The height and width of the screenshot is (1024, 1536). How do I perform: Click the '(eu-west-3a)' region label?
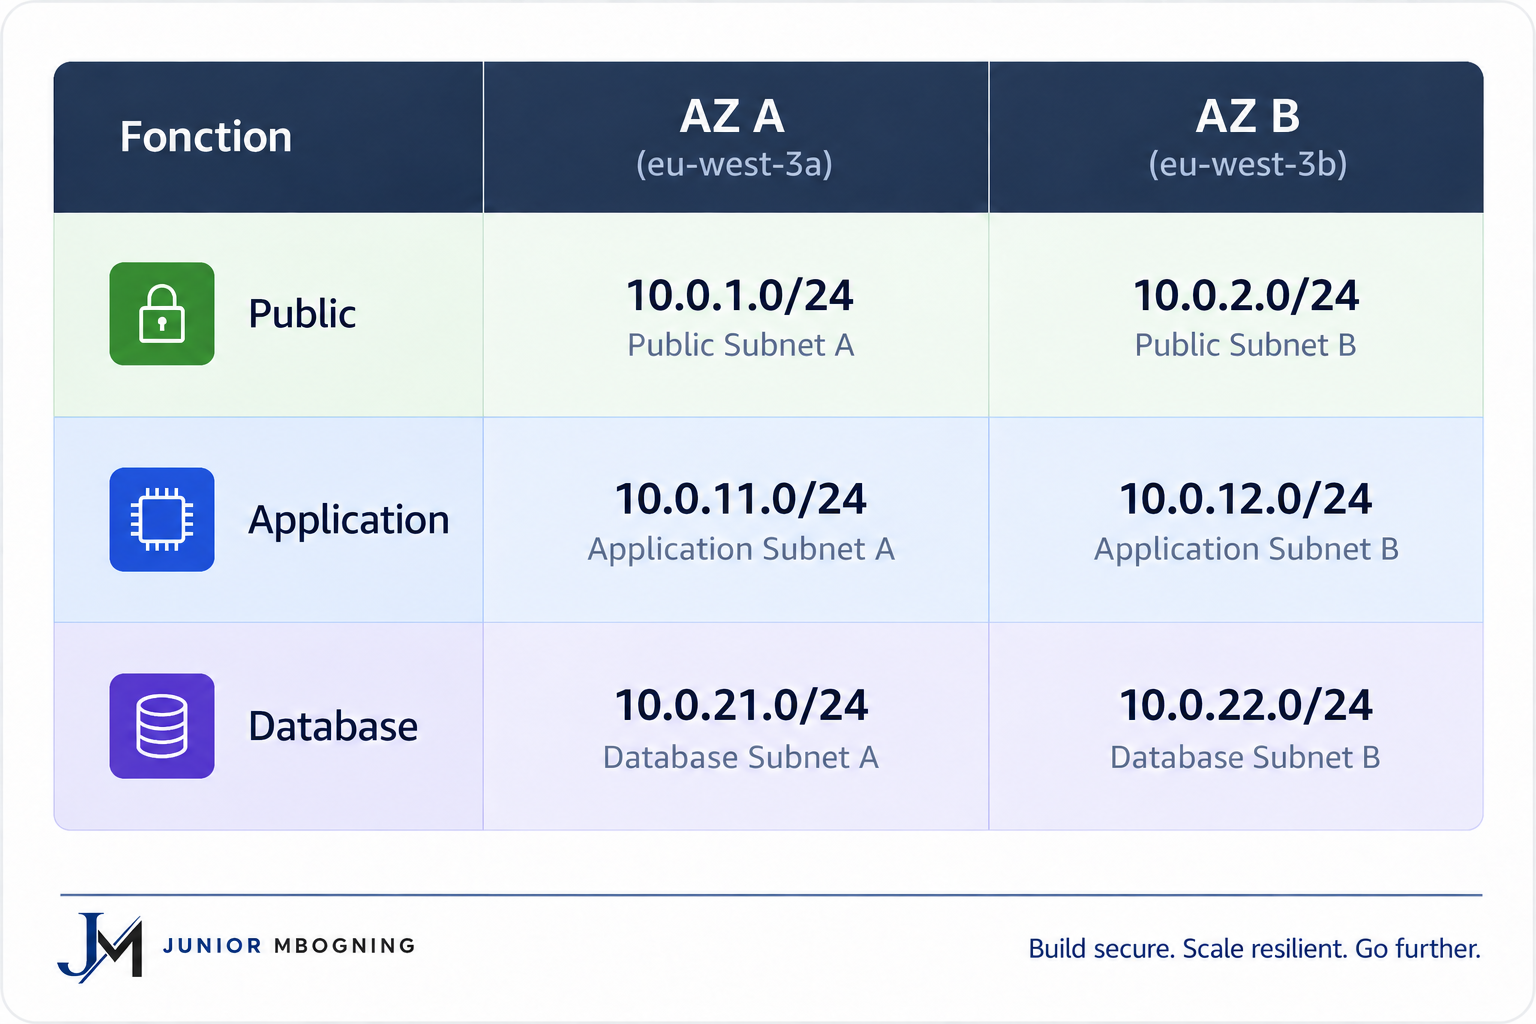[x=735, y=164]
